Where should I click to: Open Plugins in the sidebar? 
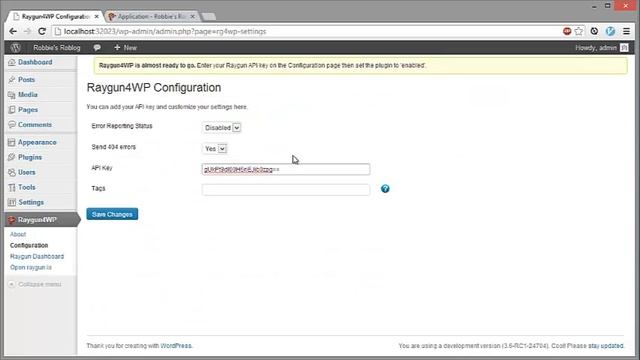30,157
